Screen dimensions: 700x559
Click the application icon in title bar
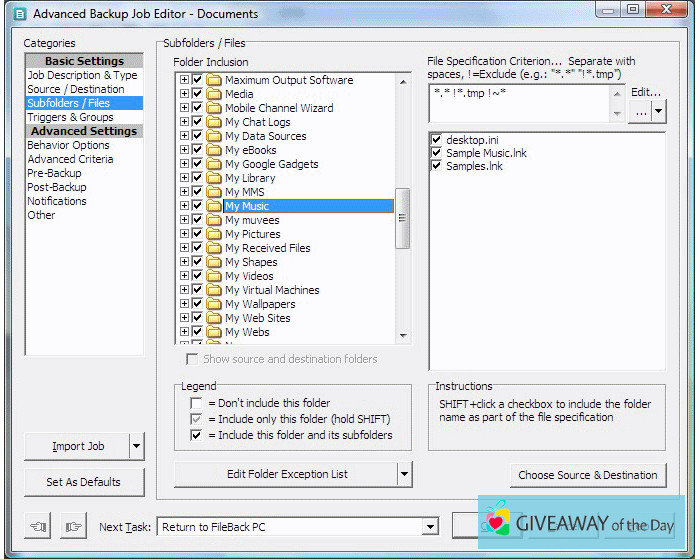point(16,14)
